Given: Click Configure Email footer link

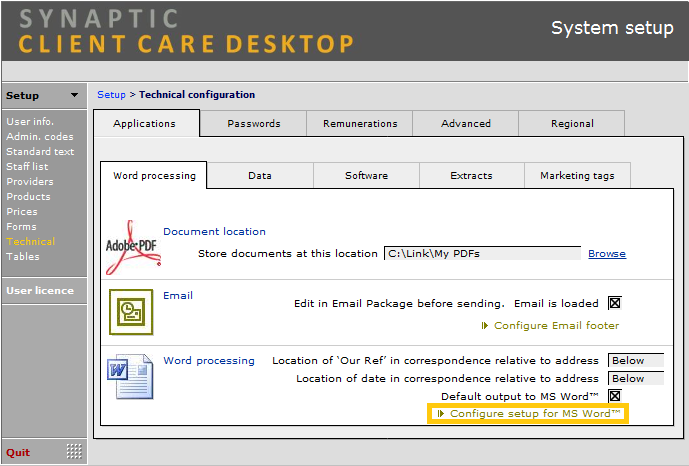Looking at the screenshot, I should click(556, 325).
